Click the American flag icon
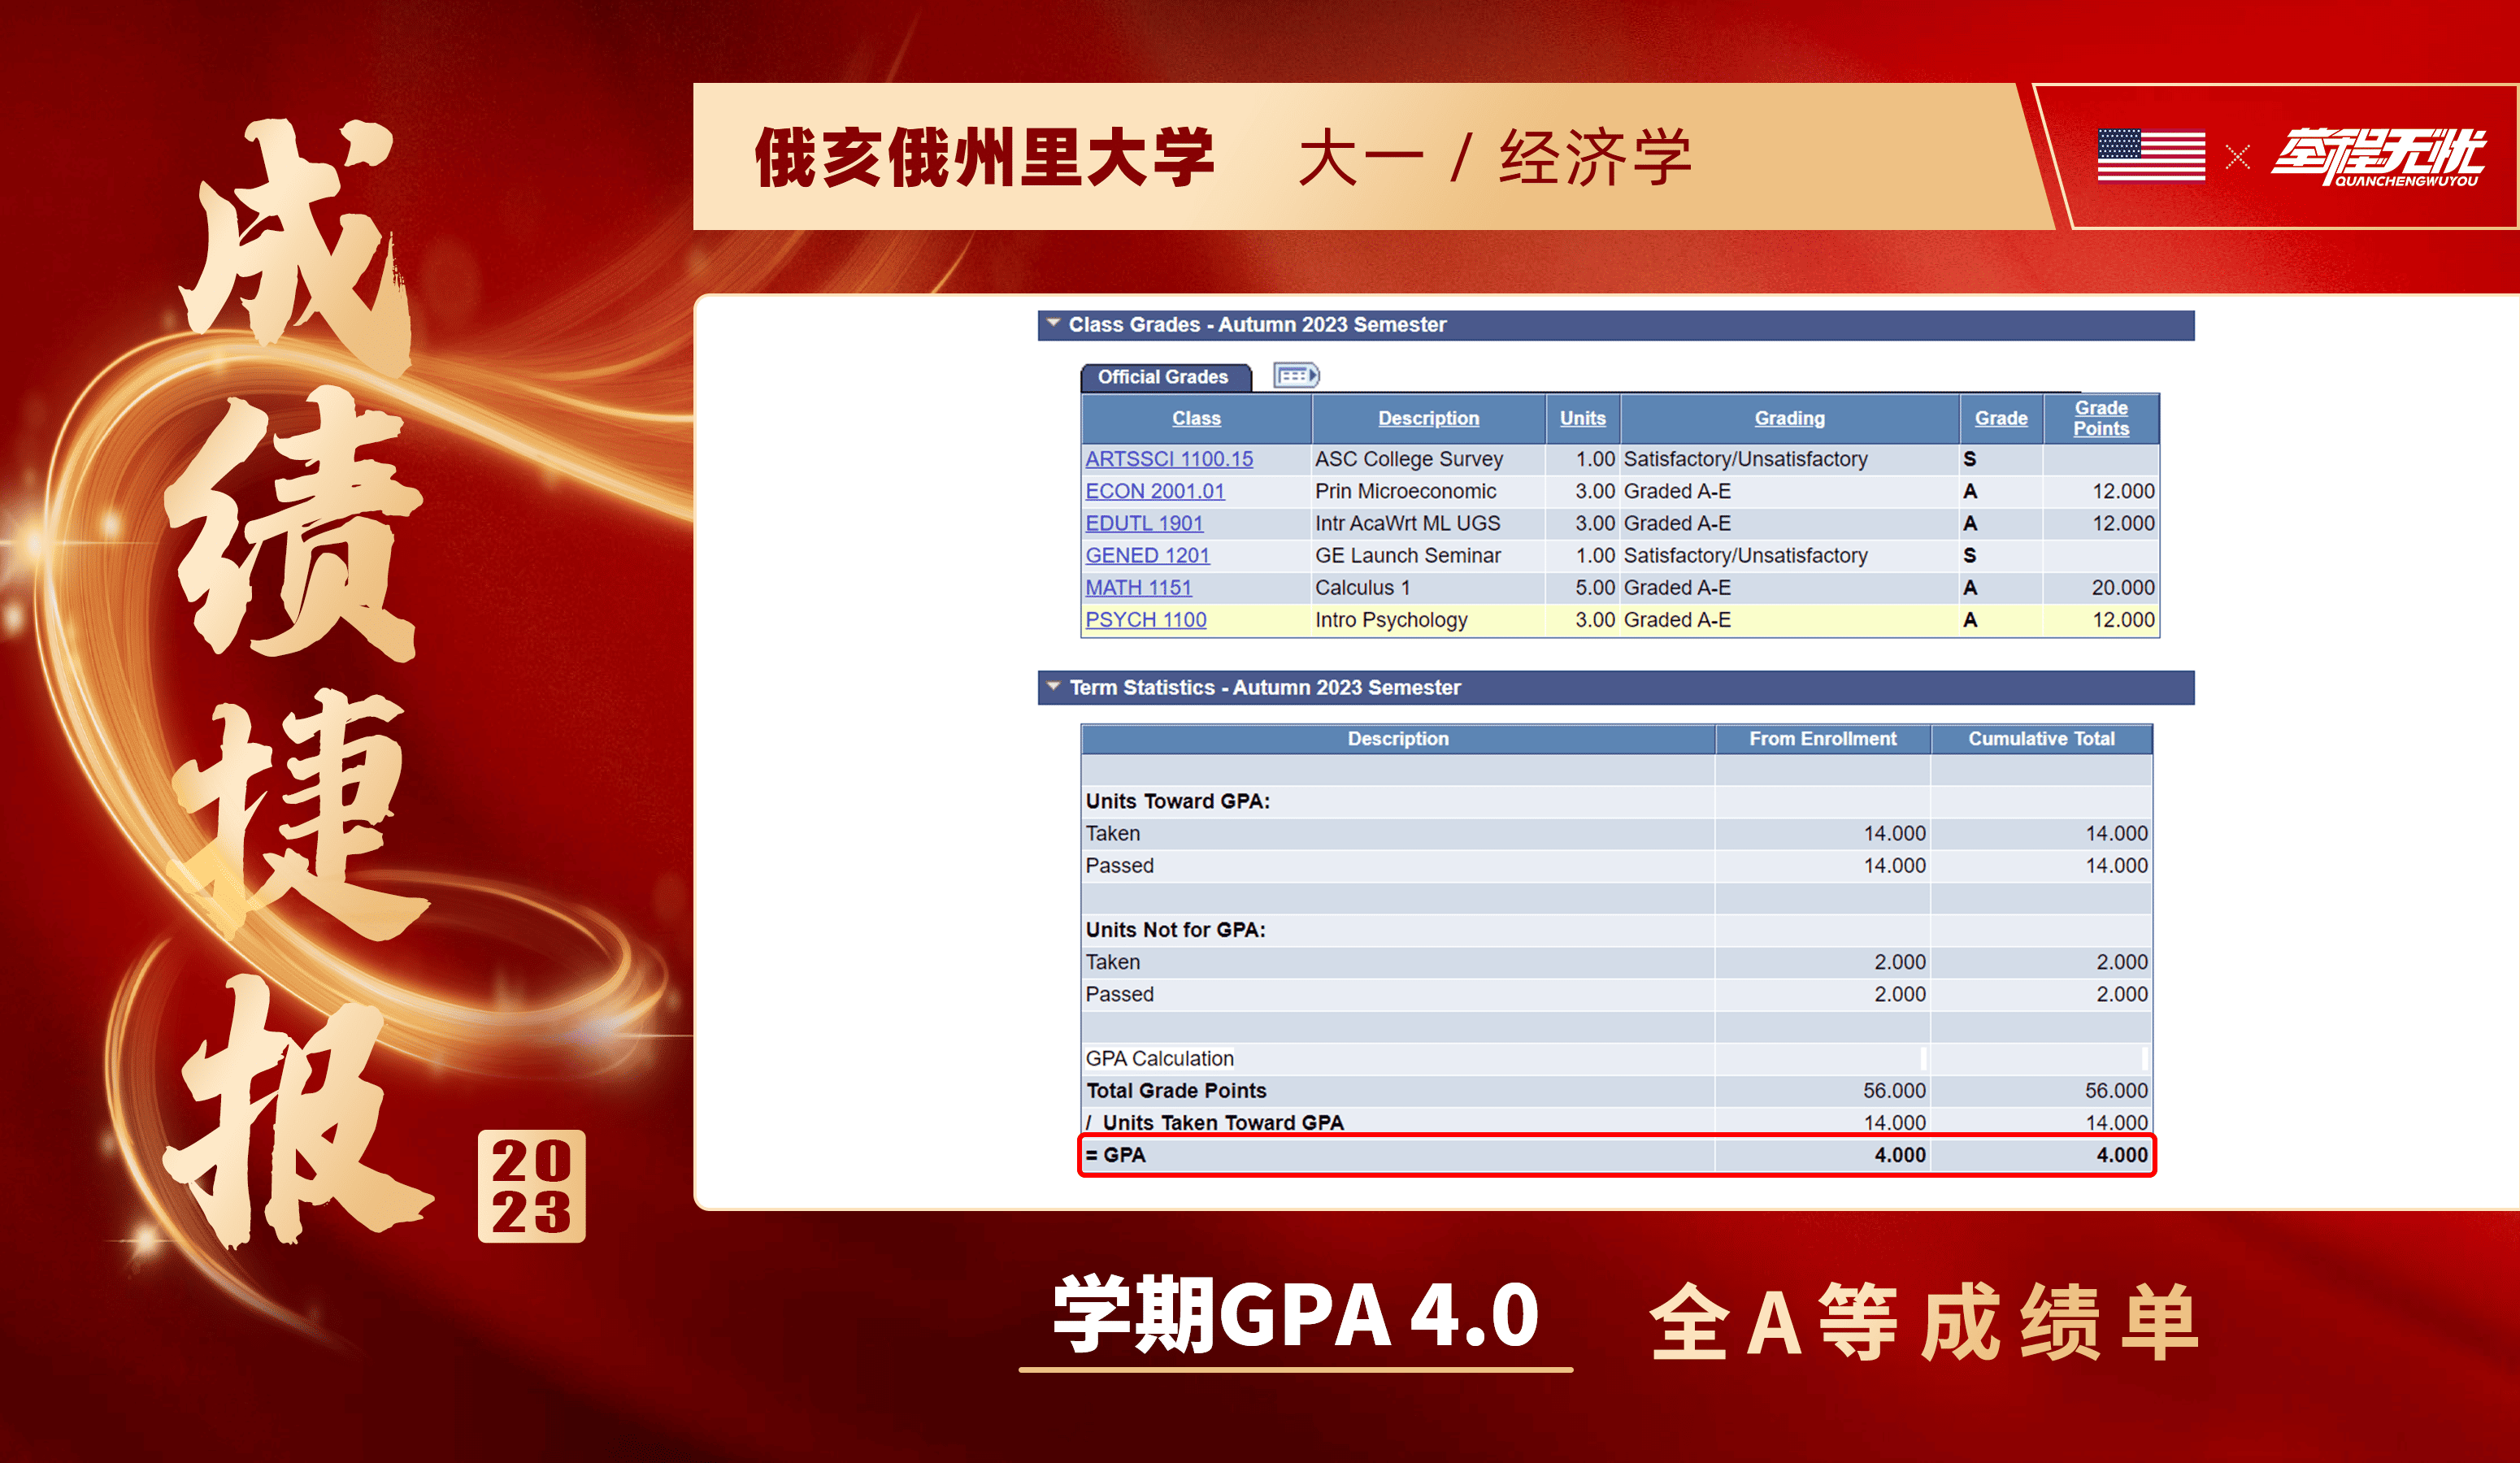 2151,155
